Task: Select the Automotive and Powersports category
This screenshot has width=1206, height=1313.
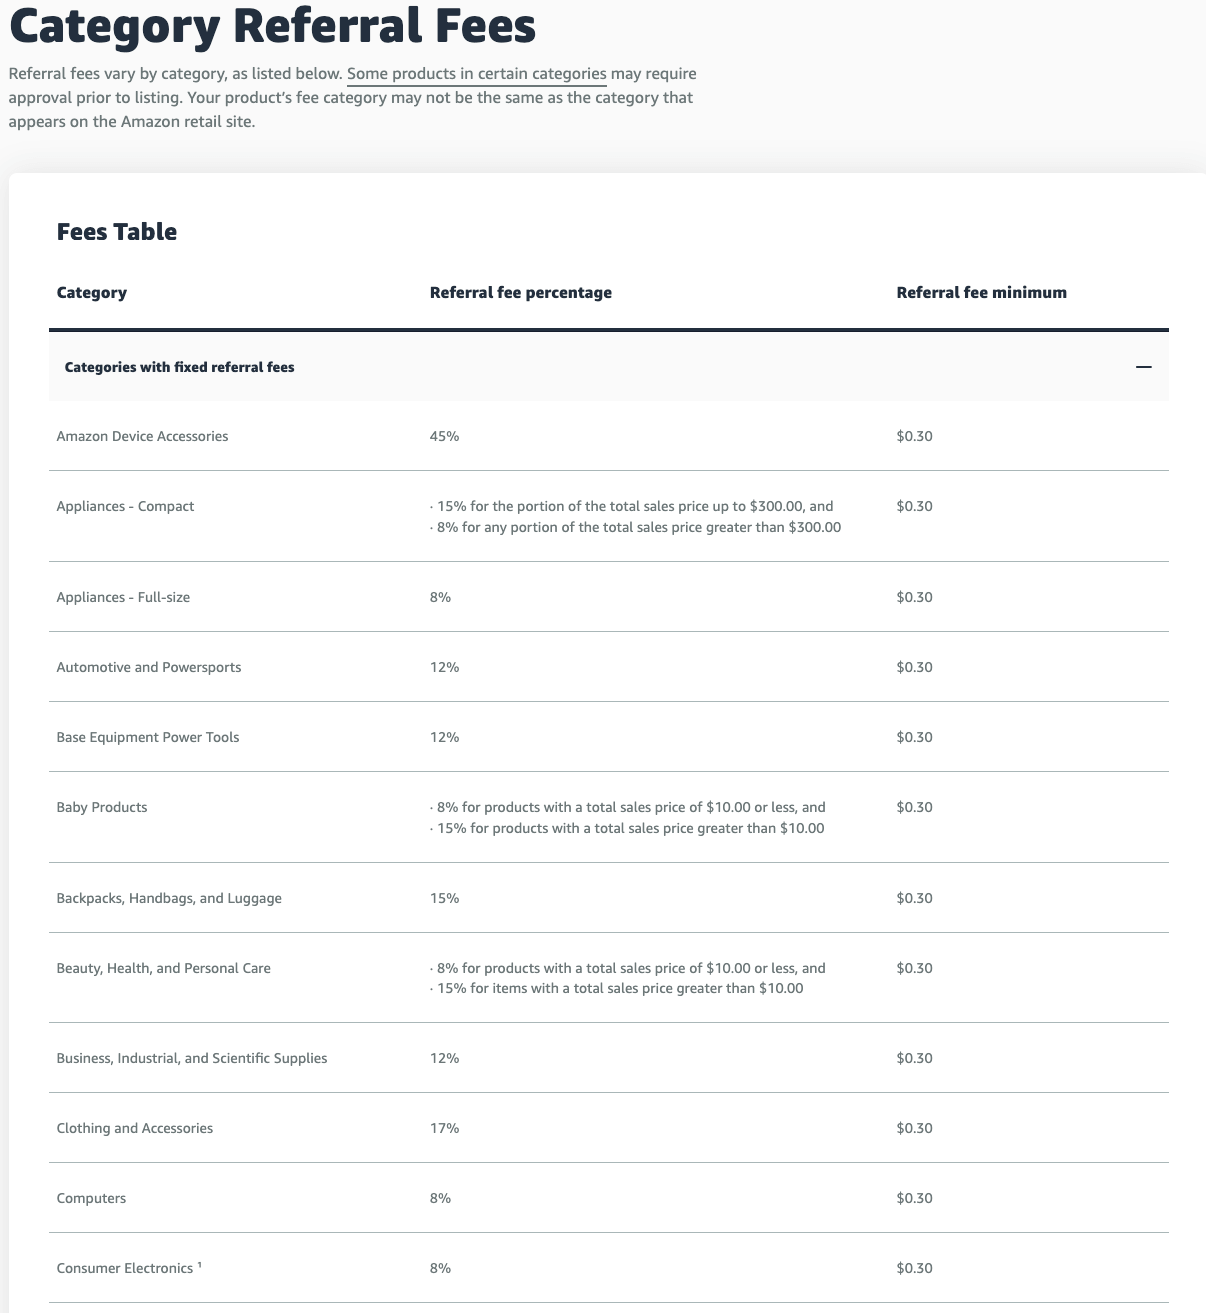Action: coord(148,667)
